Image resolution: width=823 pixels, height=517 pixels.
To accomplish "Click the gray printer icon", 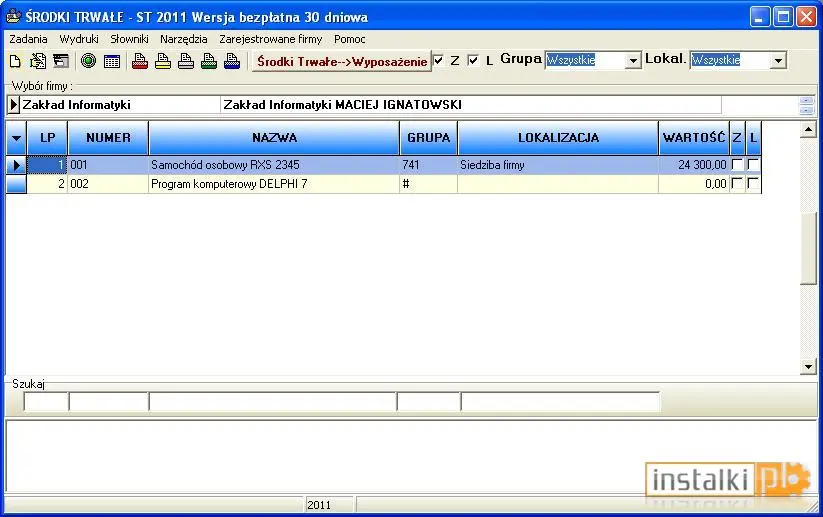I will 186,61.
